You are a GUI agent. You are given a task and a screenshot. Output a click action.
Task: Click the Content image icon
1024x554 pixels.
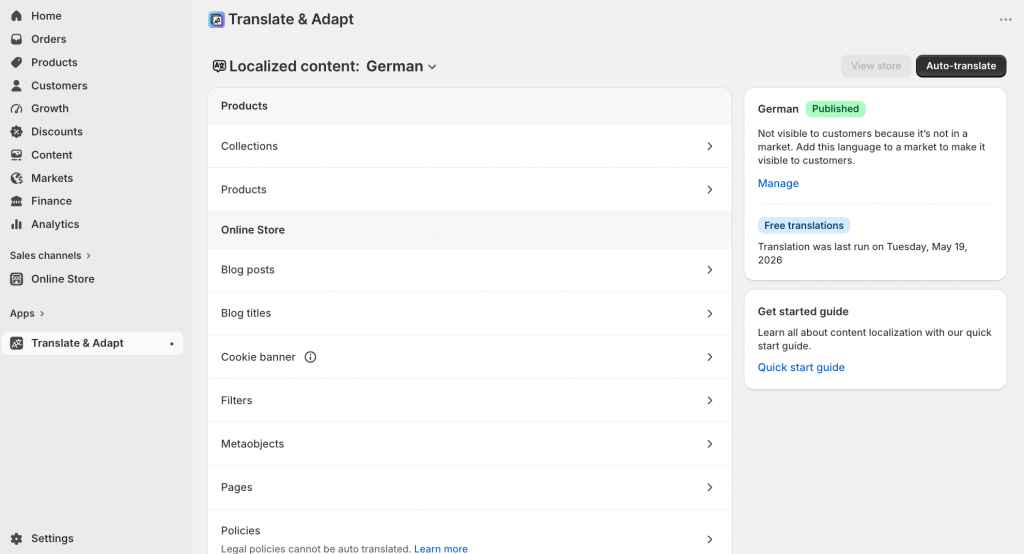[16, 155]
